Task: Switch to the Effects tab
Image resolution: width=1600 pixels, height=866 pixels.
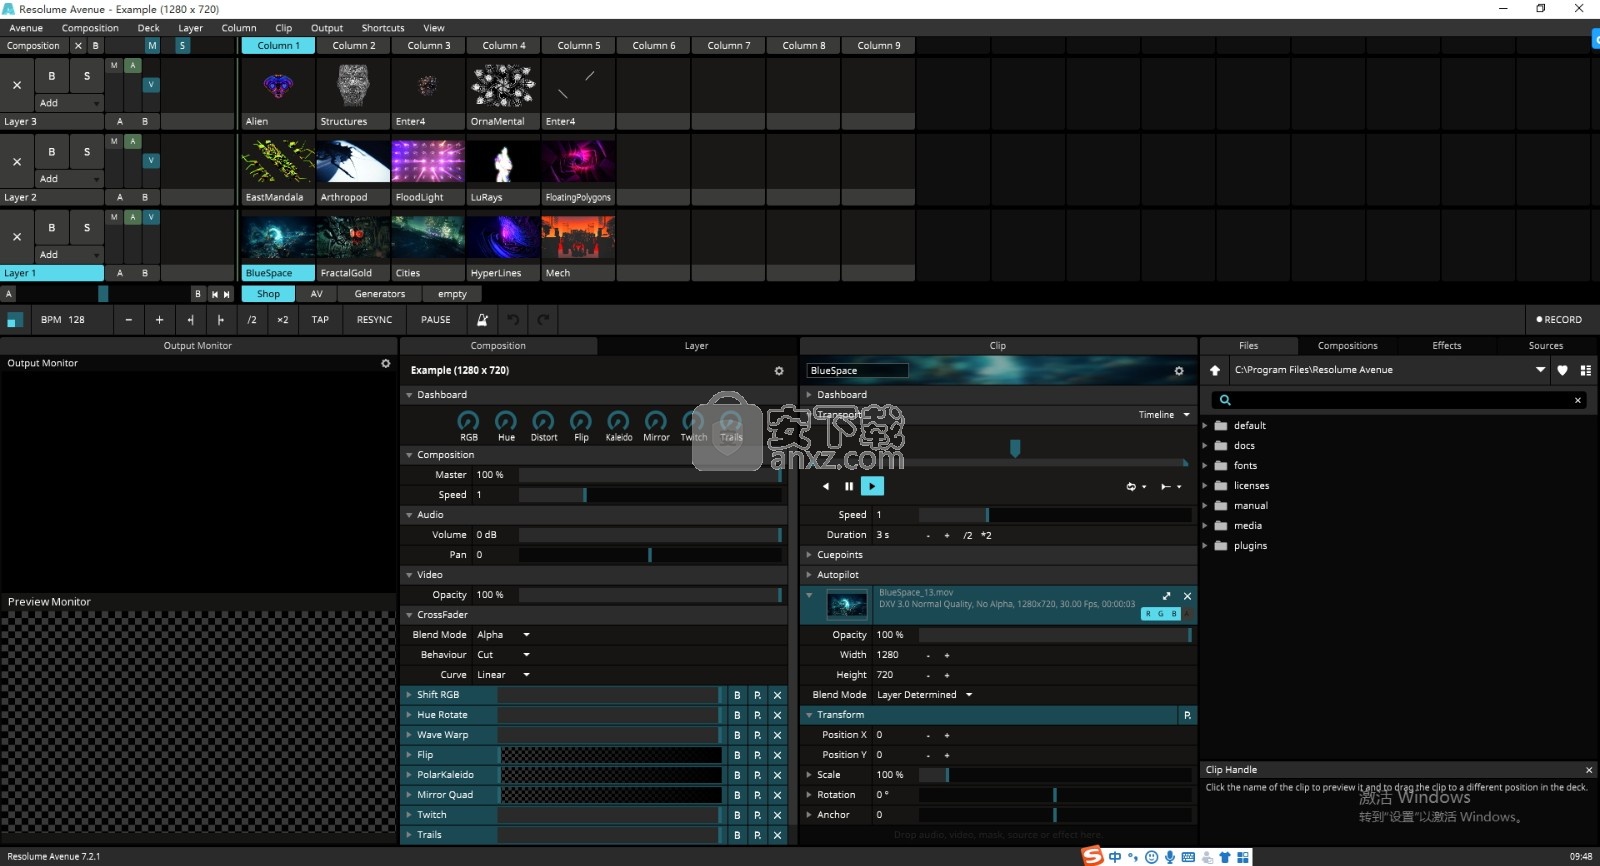Action: pyautogui.click(x=1446, y=346)
